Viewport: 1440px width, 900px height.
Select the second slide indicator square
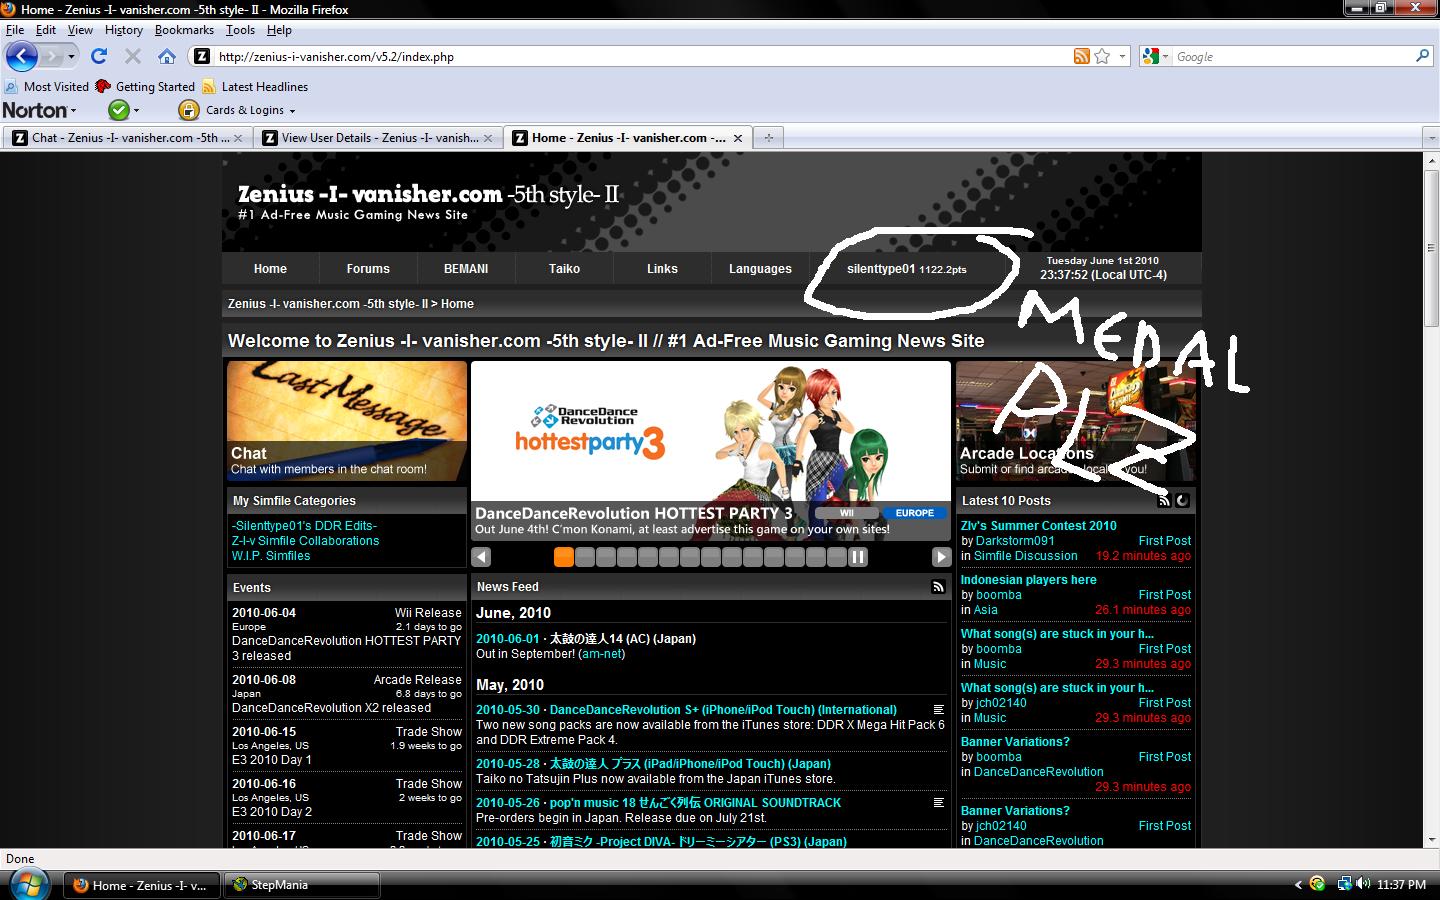(x=585, y=557)
